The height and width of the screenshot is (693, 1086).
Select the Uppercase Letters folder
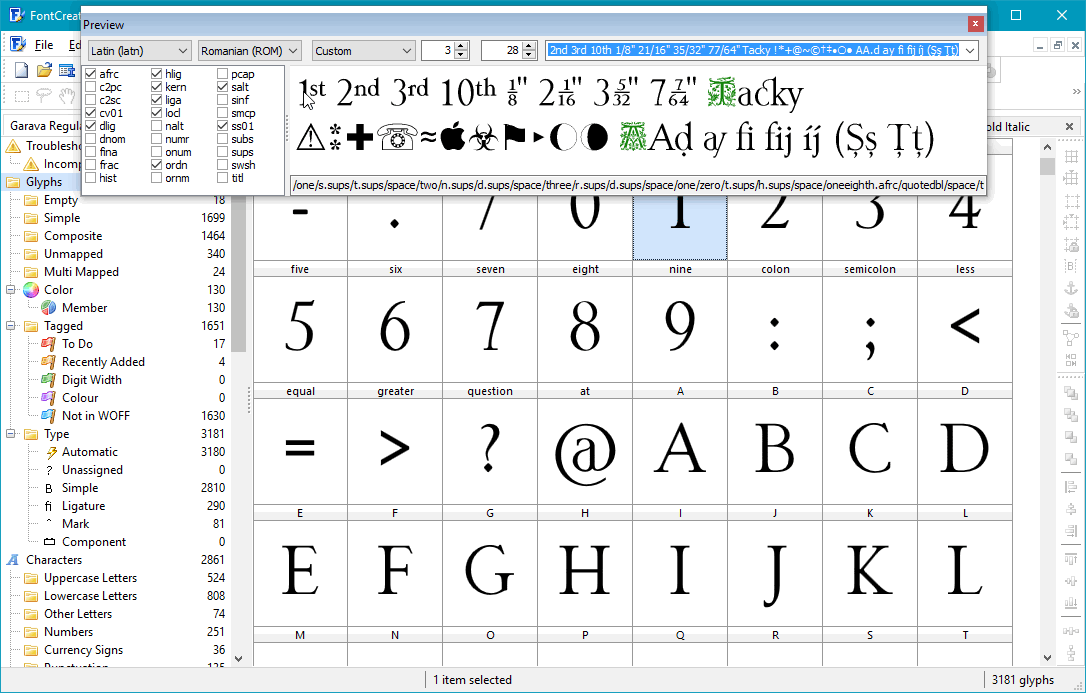(x=90, y=578)
